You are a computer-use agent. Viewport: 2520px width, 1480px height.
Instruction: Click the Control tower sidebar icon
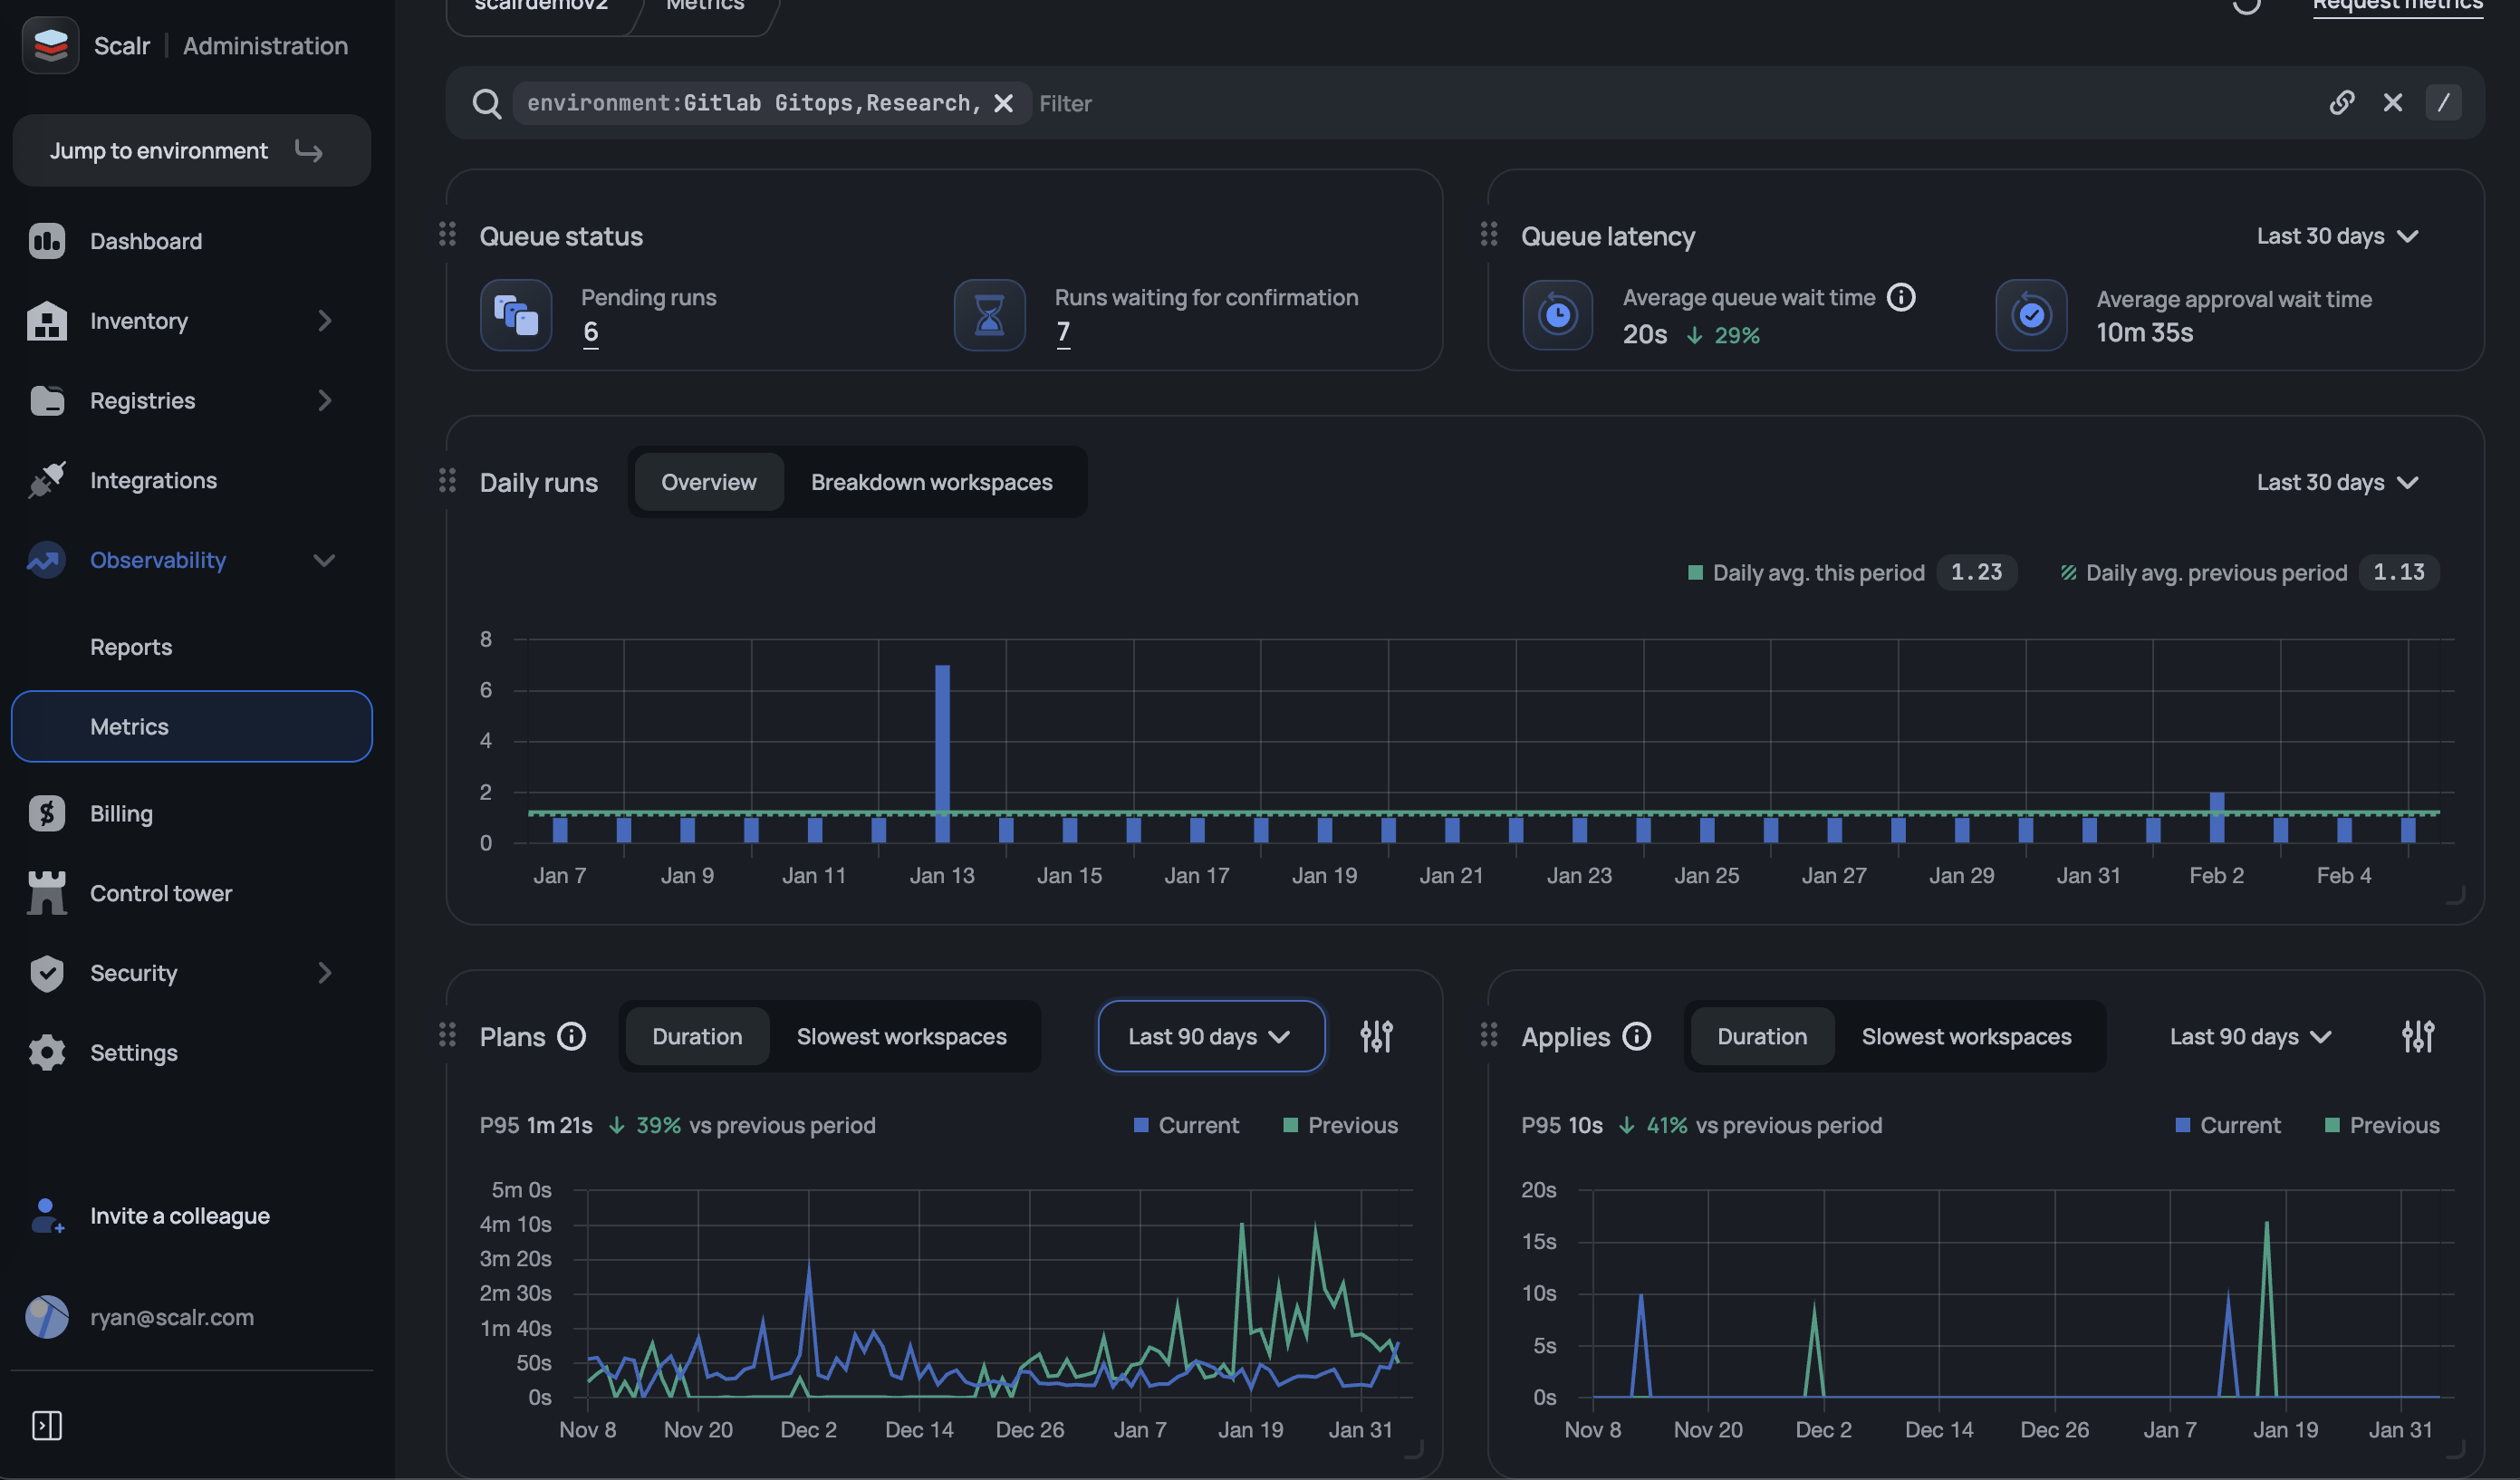click(x=47, y=893)
